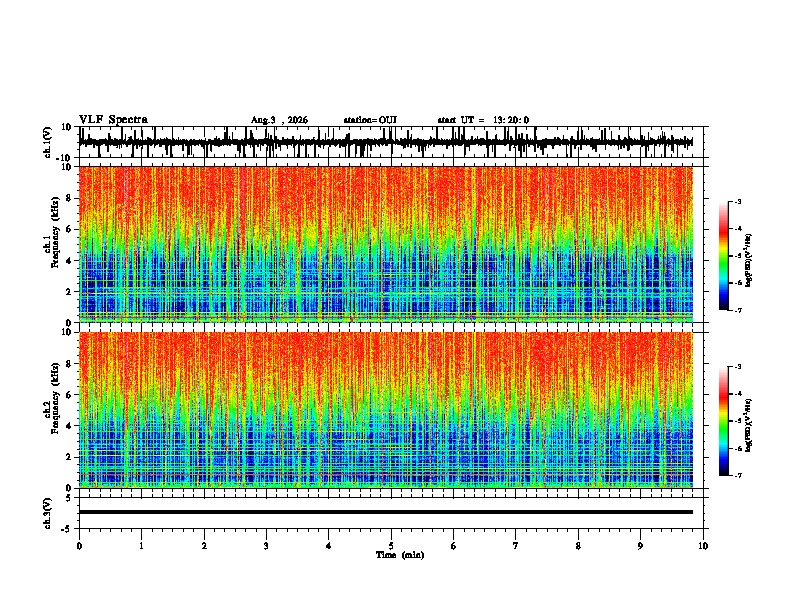This screenshot has width=792, height=612.
Task: Click the 'ch.1(V)' waveform axis label
Action: [x=48, y=142]
